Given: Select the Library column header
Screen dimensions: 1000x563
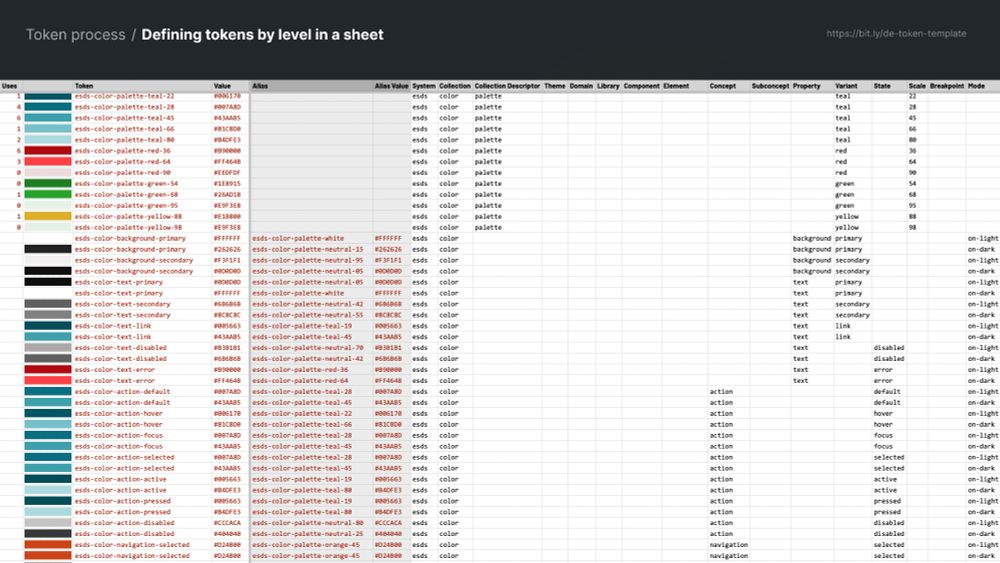Looking at the screenshot, I should 608,85.
